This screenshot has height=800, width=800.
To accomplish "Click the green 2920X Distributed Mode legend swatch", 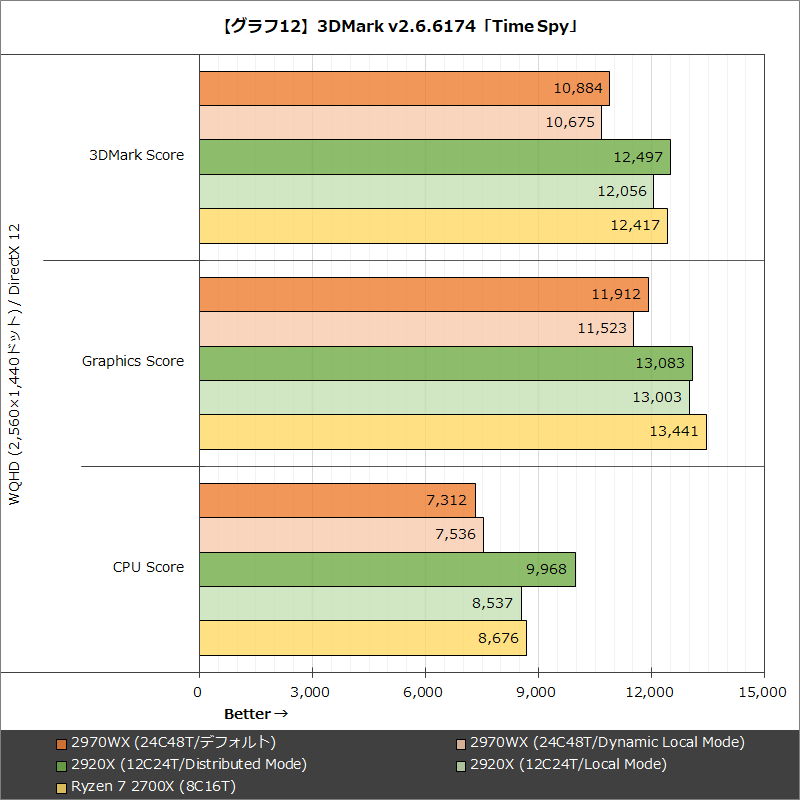I will (x=62, y=764).
